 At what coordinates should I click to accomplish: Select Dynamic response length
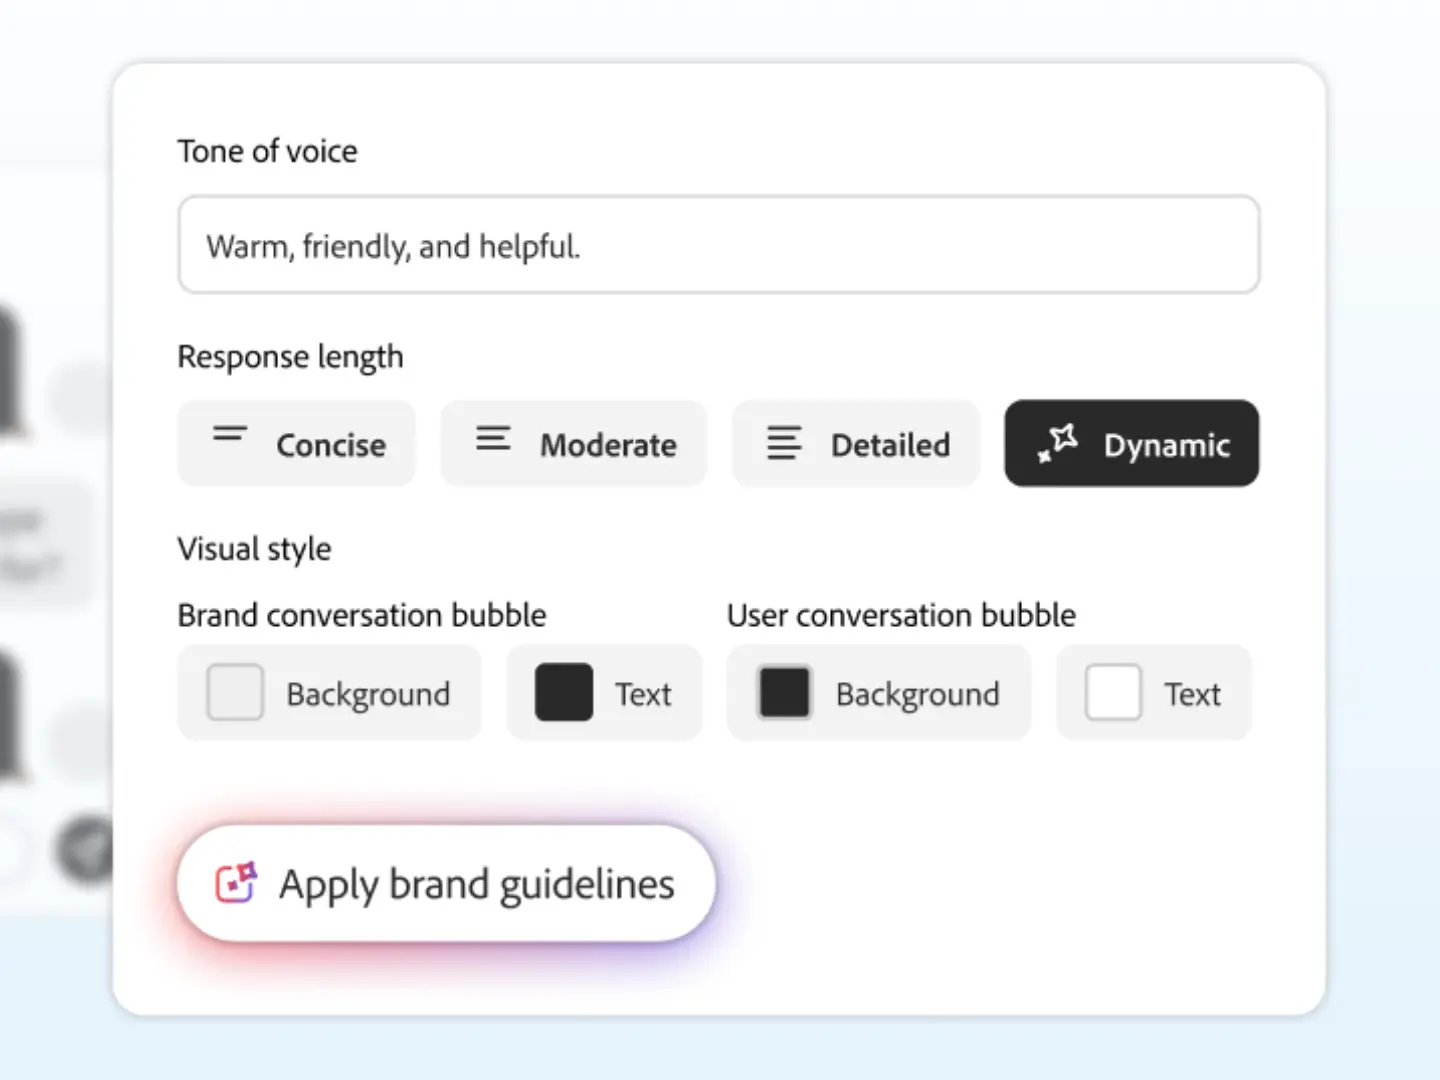click(1132, 444)
